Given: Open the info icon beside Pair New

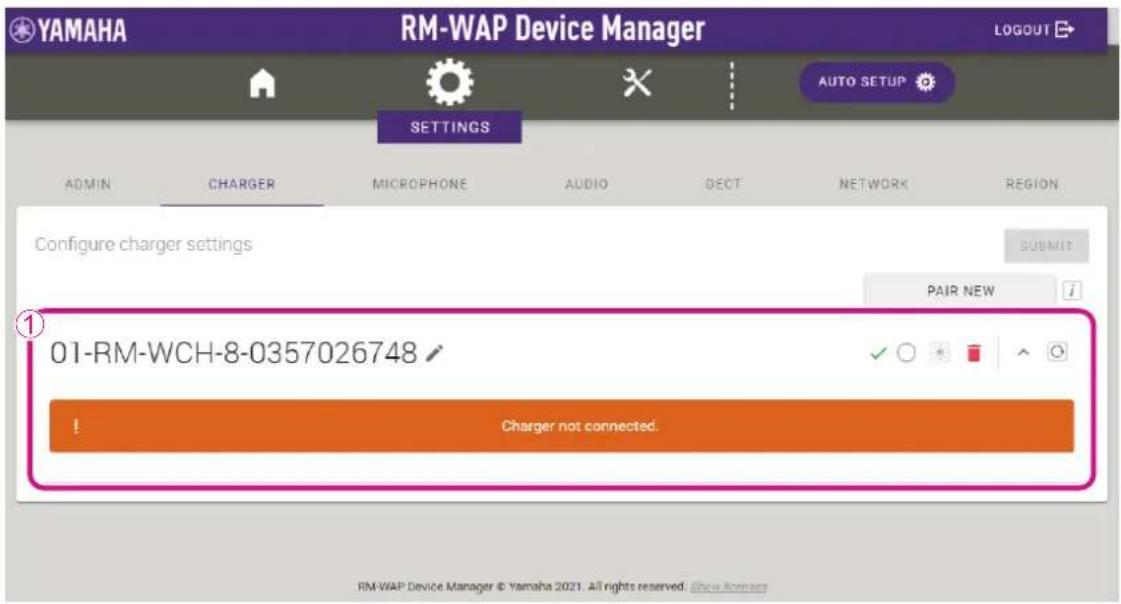Looking at the screenshot, I should tap(1072, 290).
